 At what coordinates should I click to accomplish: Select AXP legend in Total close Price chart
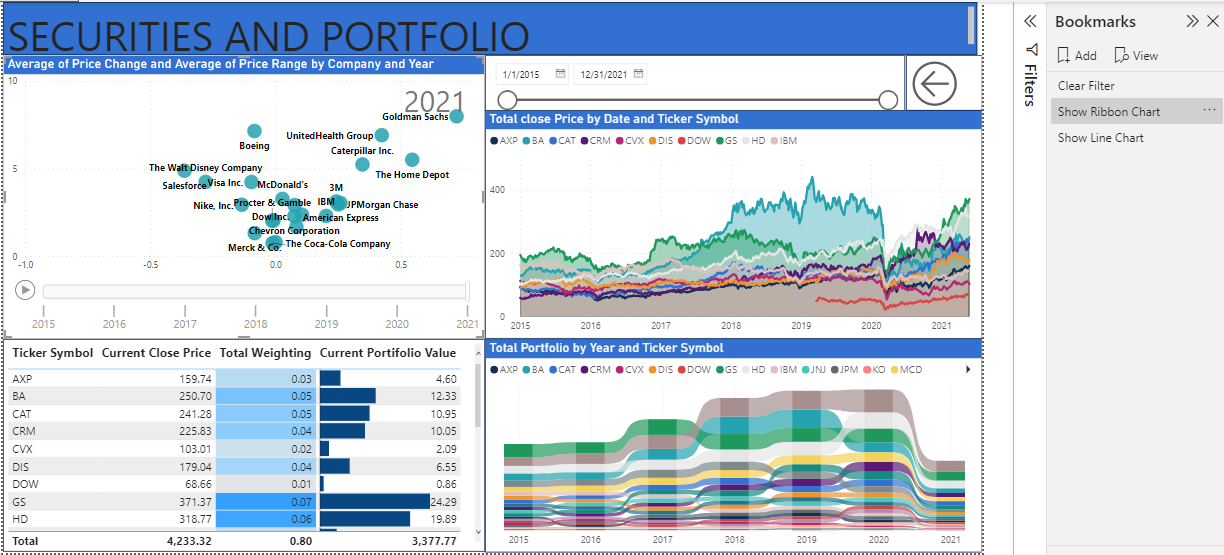click(504, 141)
